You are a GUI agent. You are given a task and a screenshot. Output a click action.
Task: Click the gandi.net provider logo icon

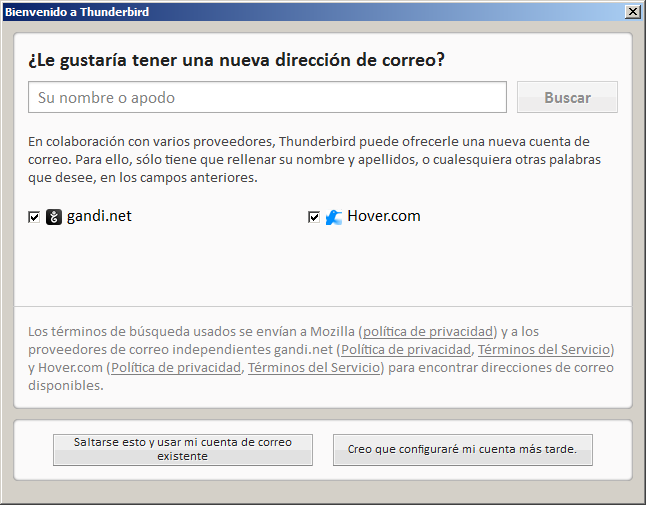[54, 217]
